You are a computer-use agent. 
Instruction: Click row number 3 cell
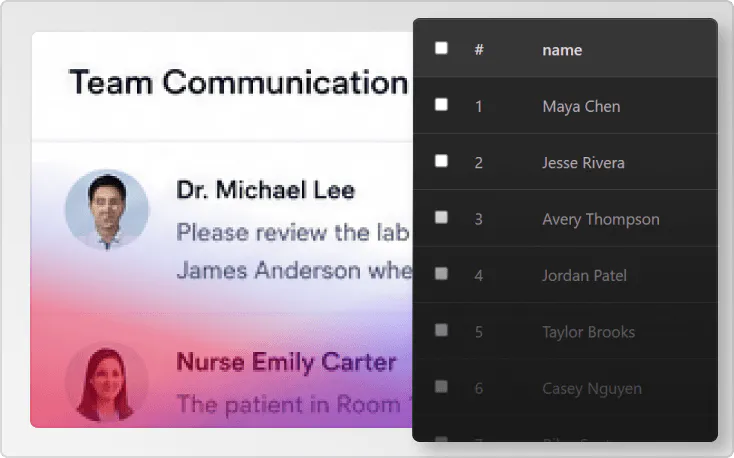pos(478,219)
